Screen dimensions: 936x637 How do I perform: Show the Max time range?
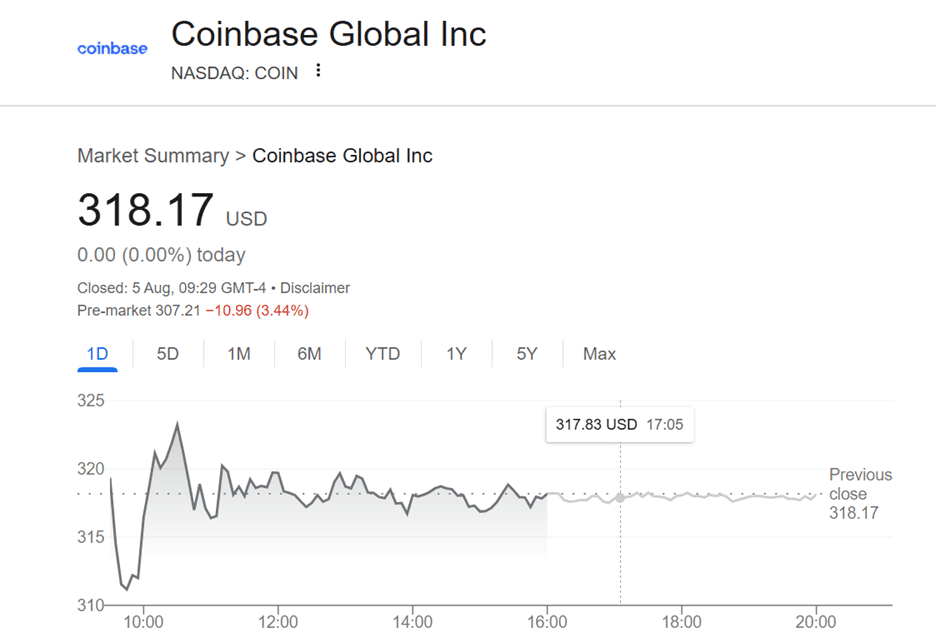[598, 353]
